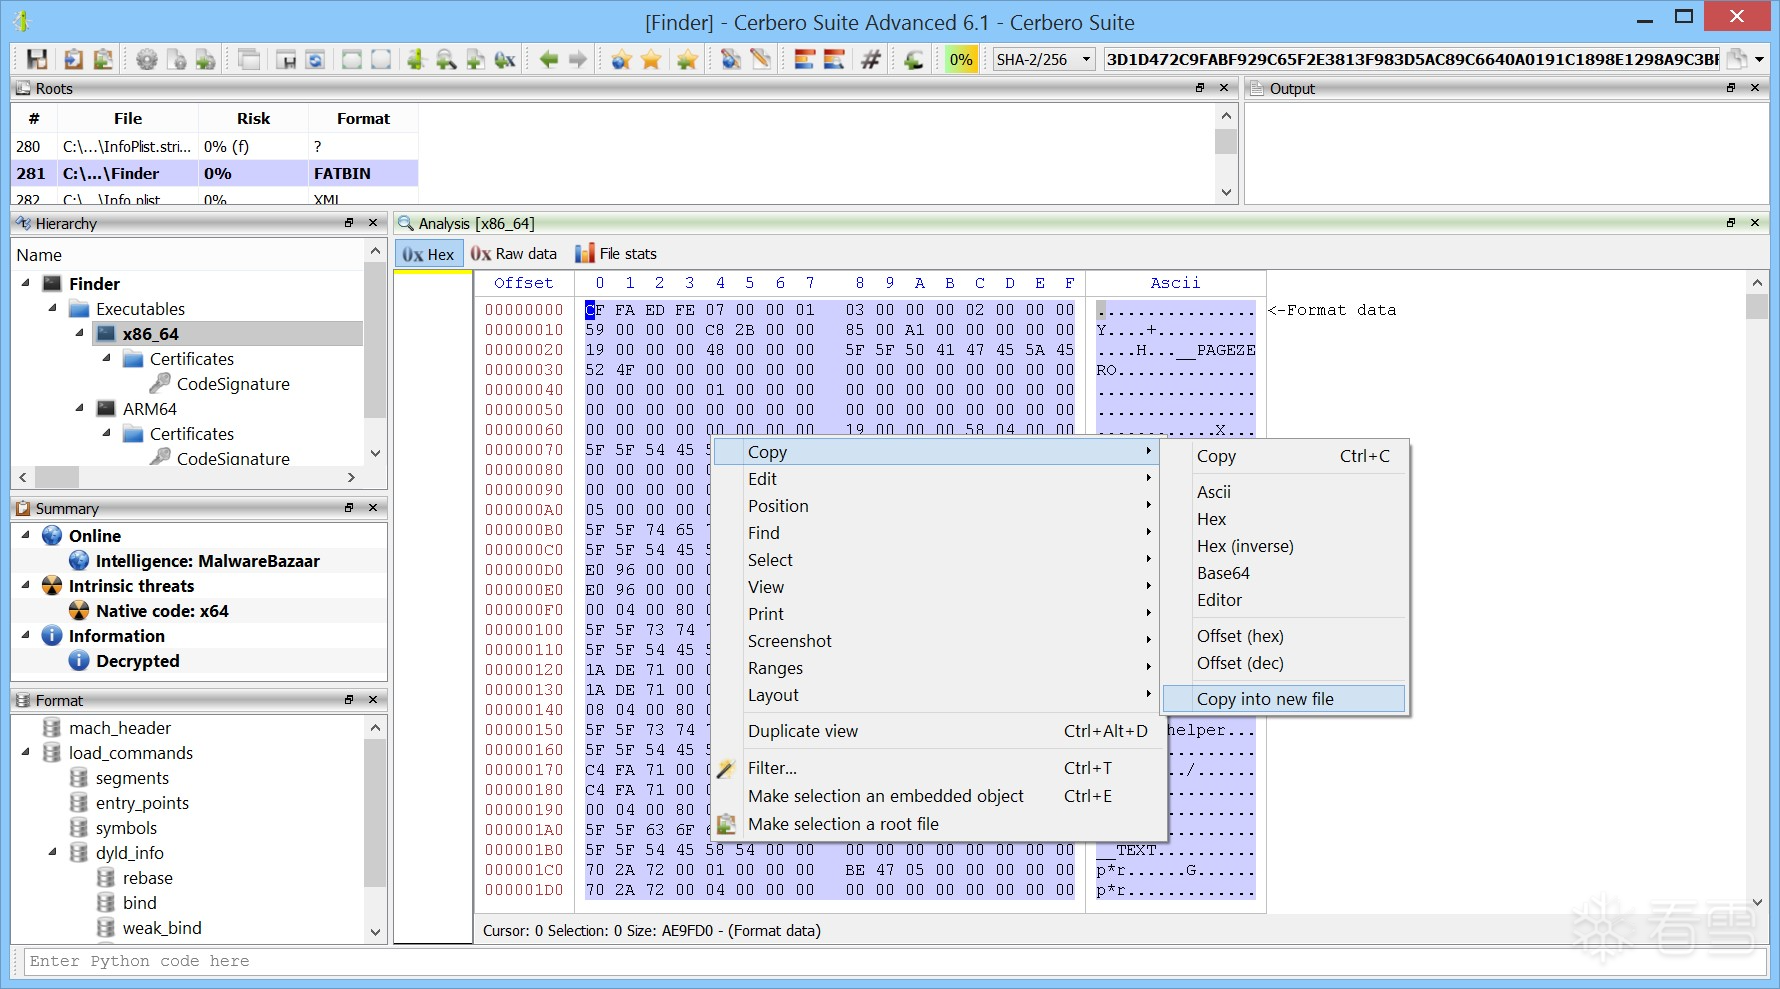Click the green back arrow icon

click(548, 60)
